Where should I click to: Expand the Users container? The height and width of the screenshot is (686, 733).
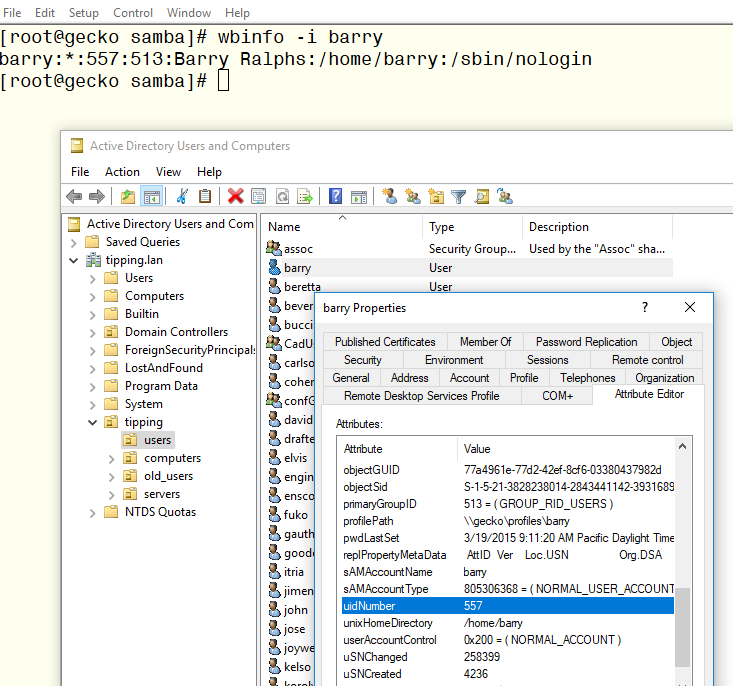pos(93,279)
